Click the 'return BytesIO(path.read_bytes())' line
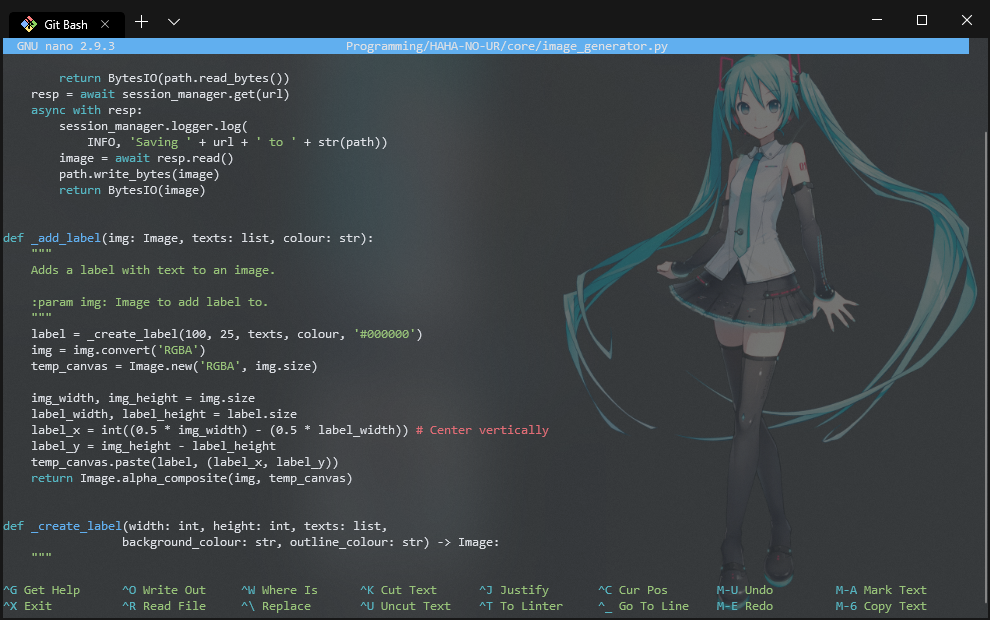This screenshot has height=620, width=990. pos(174,78)
